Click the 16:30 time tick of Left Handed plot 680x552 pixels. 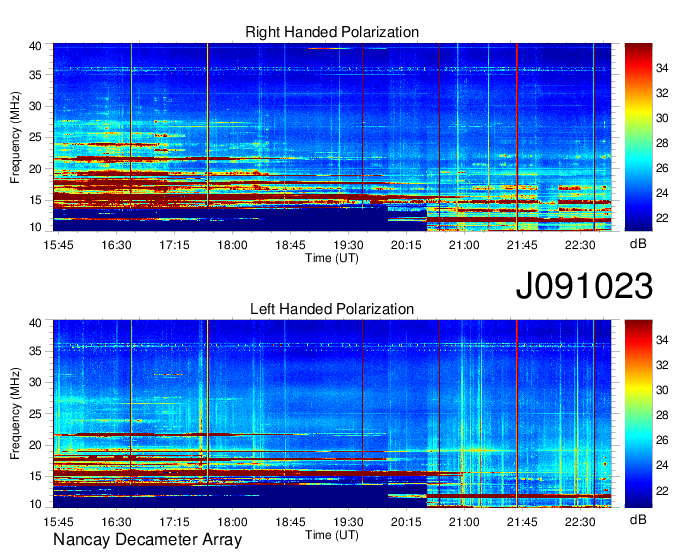[x=116, y=522]
